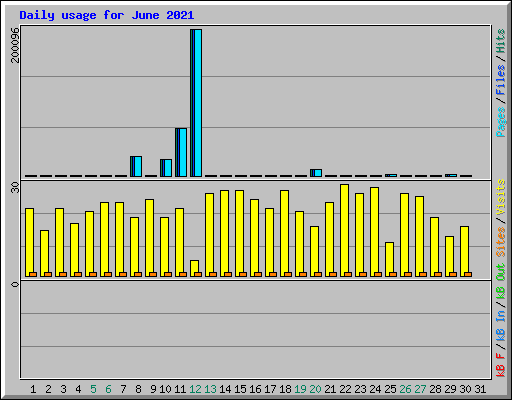Click the yellow visits bar for day 24
This screenshot has width=512, height=400.
tap(374, 232)
